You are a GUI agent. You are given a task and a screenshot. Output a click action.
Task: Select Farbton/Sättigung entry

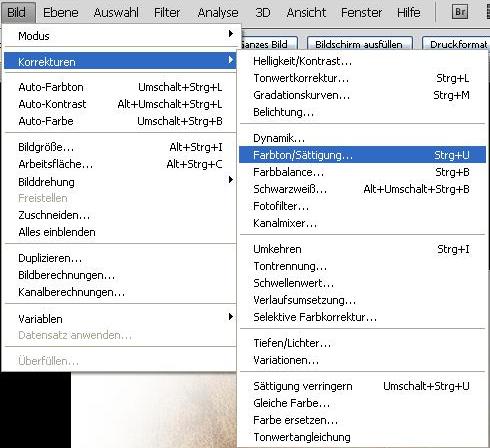click(x=362, y=155)
